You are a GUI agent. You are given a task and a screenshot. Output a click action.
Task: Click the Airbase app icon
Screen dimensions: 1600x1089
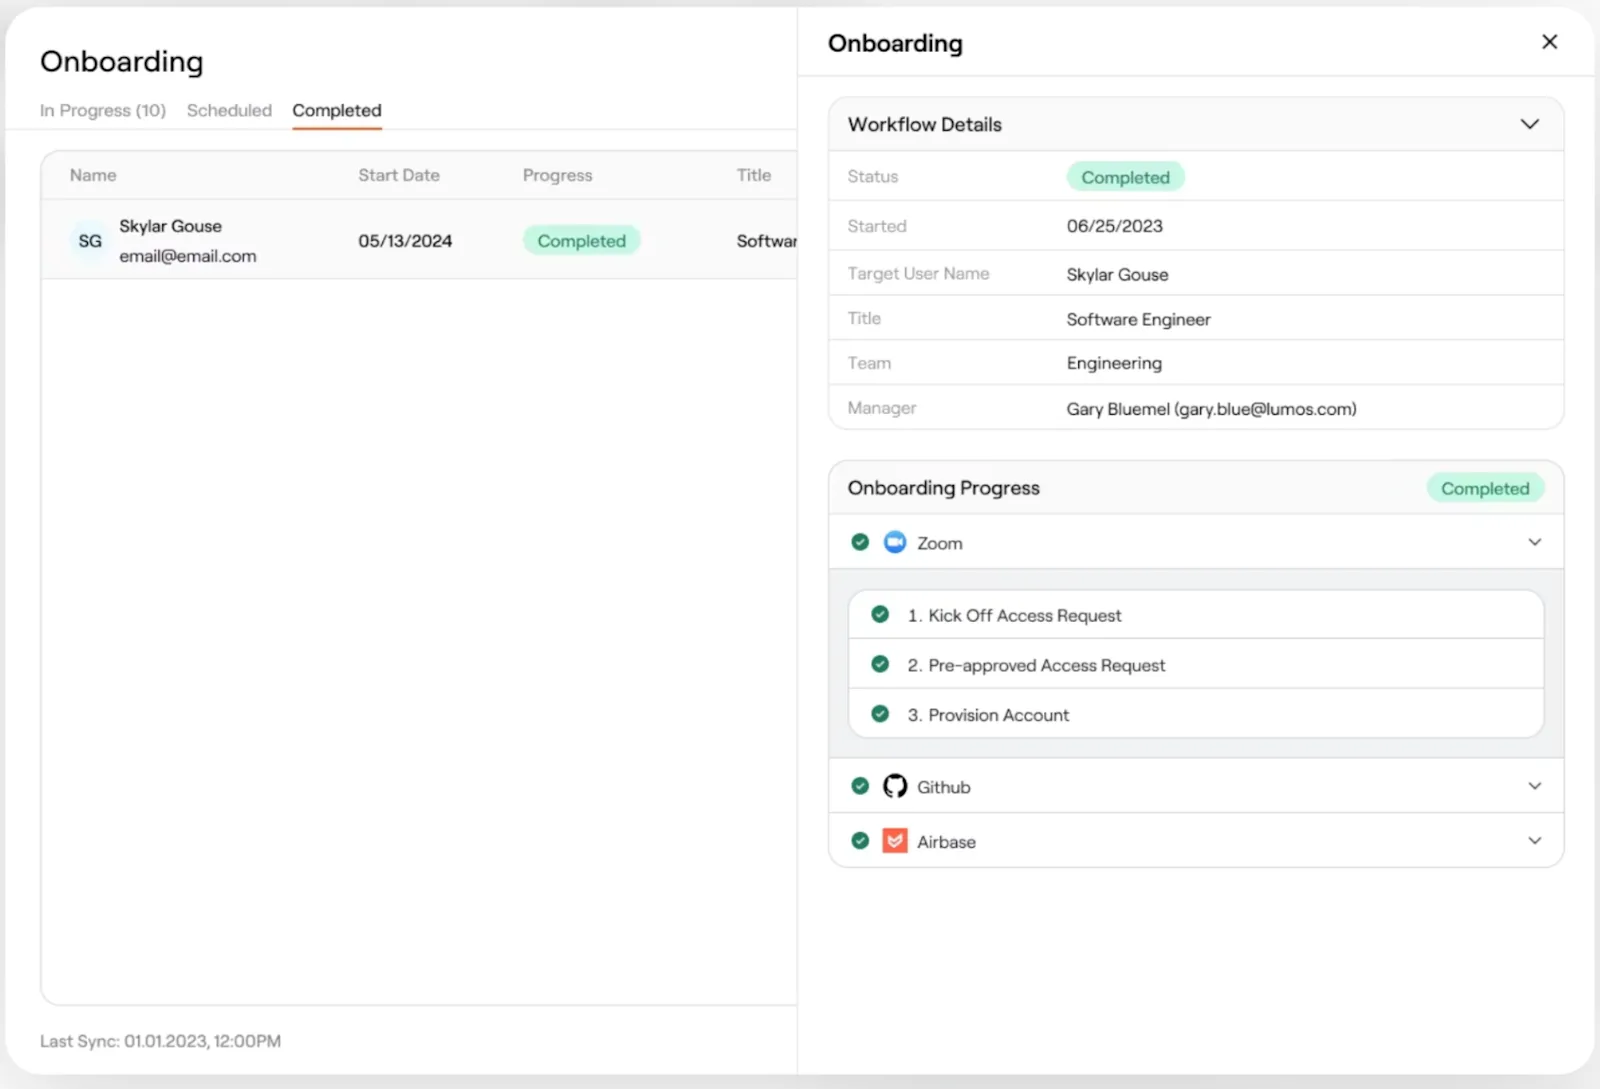click(895, 841)
